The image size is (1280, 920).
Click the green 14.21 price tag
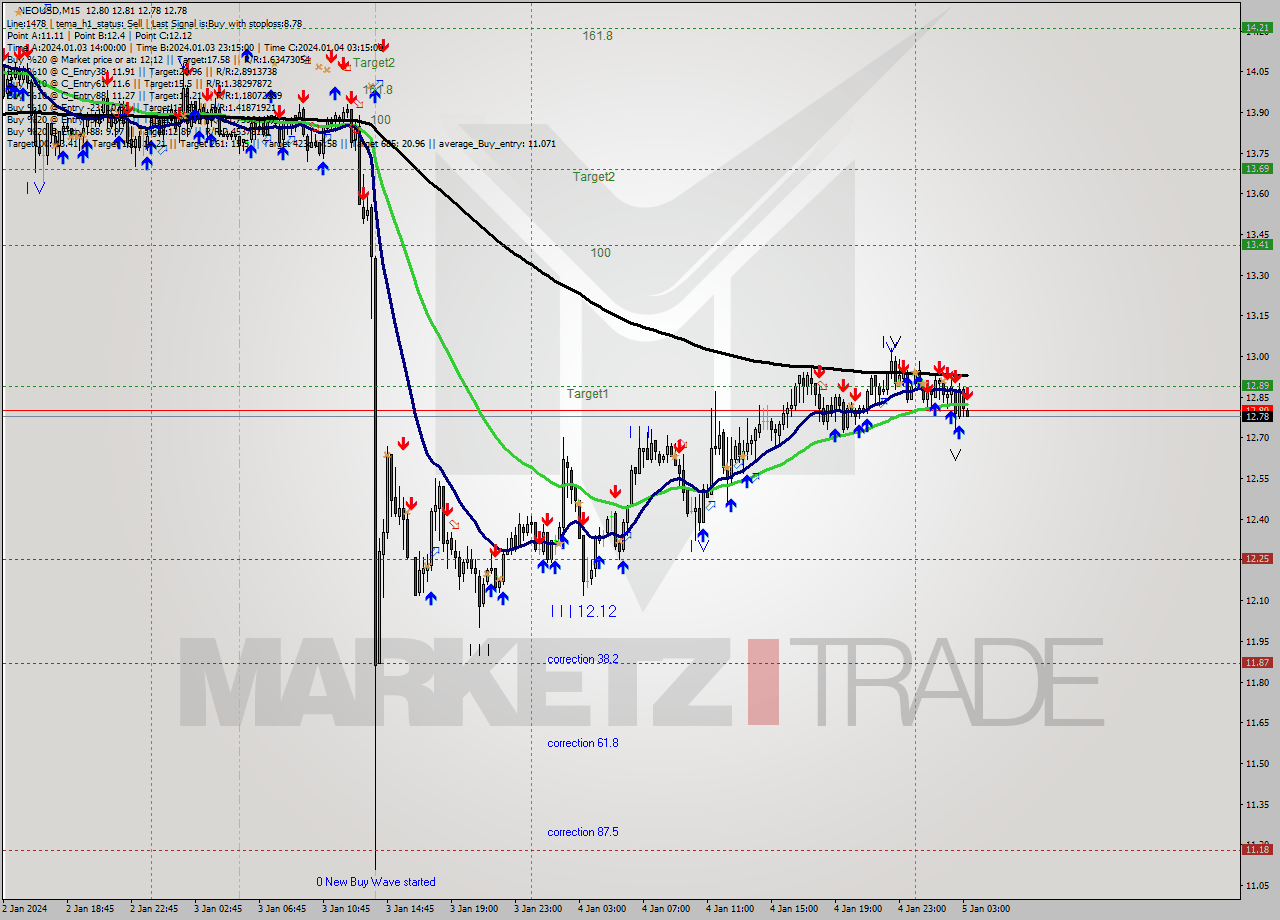click(1256, 28)
